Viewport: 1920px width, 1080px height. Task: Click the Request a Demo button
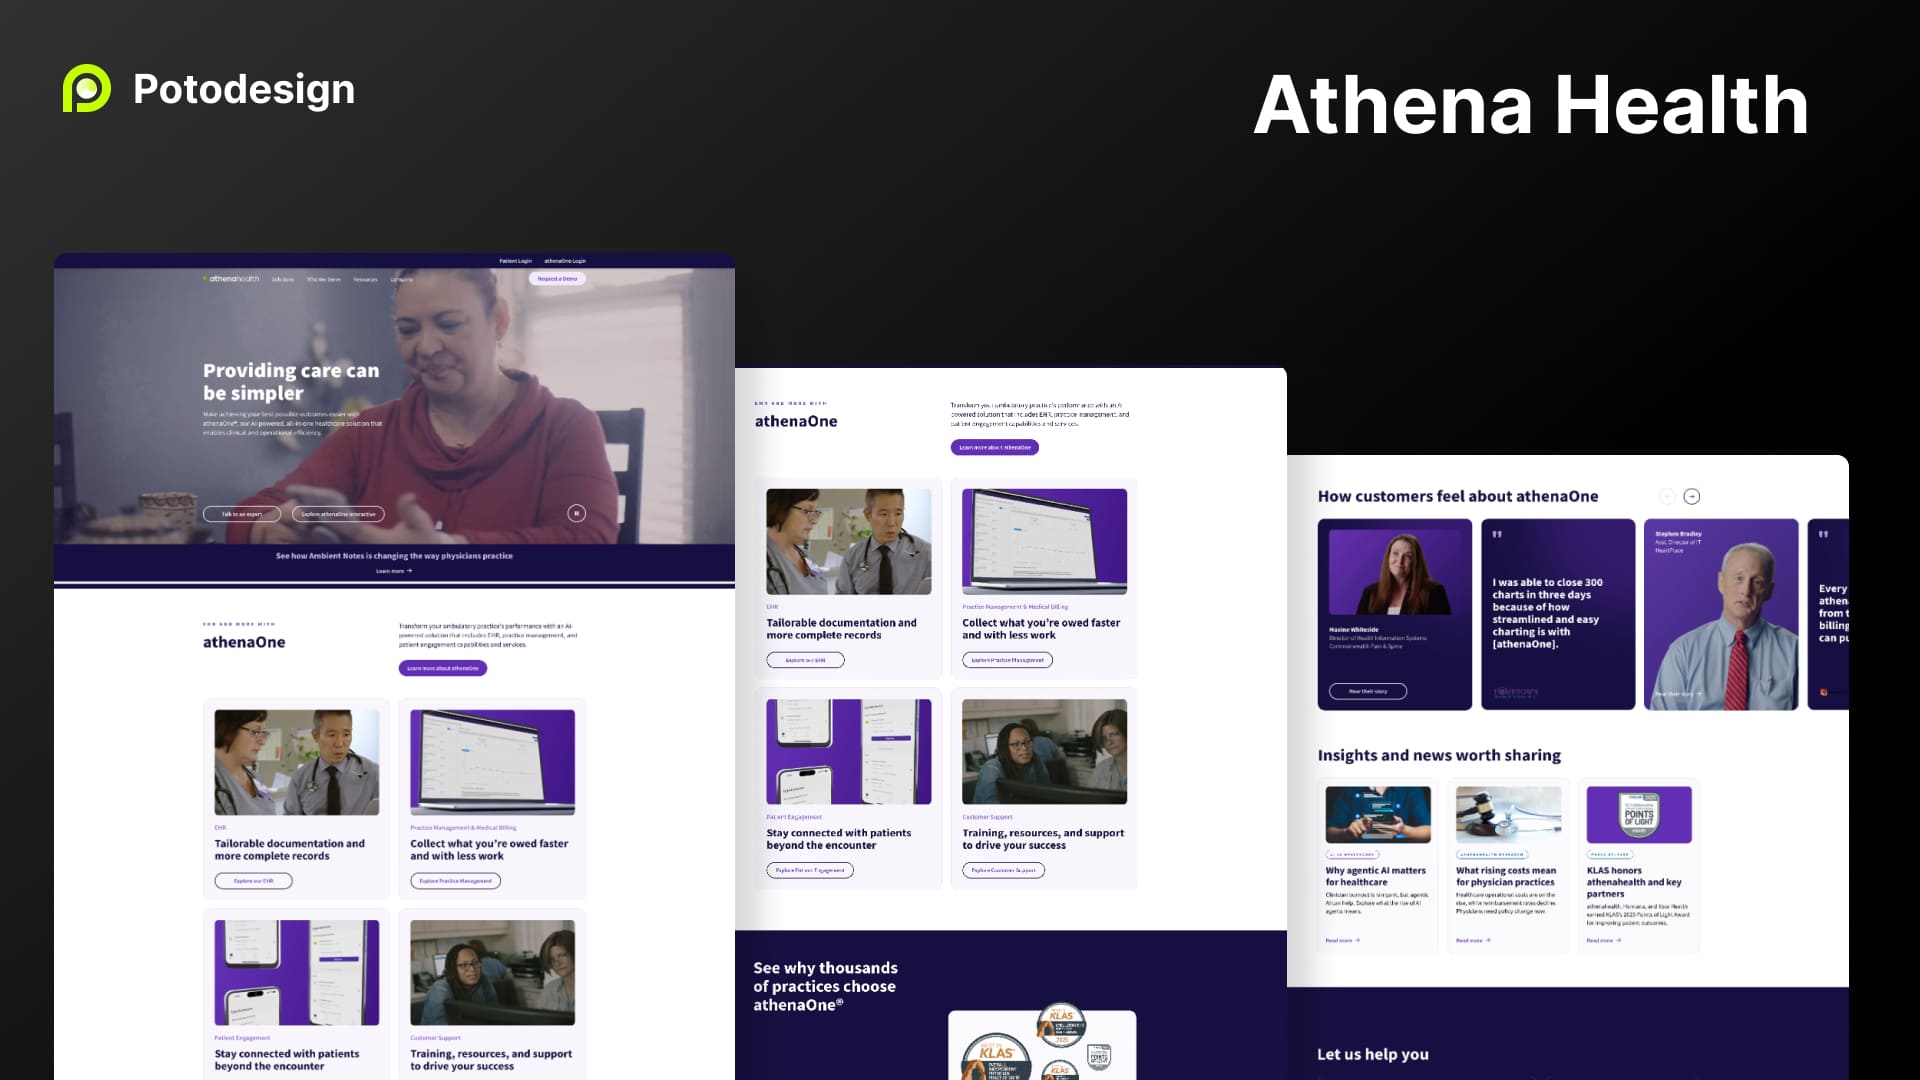point(557,279)
